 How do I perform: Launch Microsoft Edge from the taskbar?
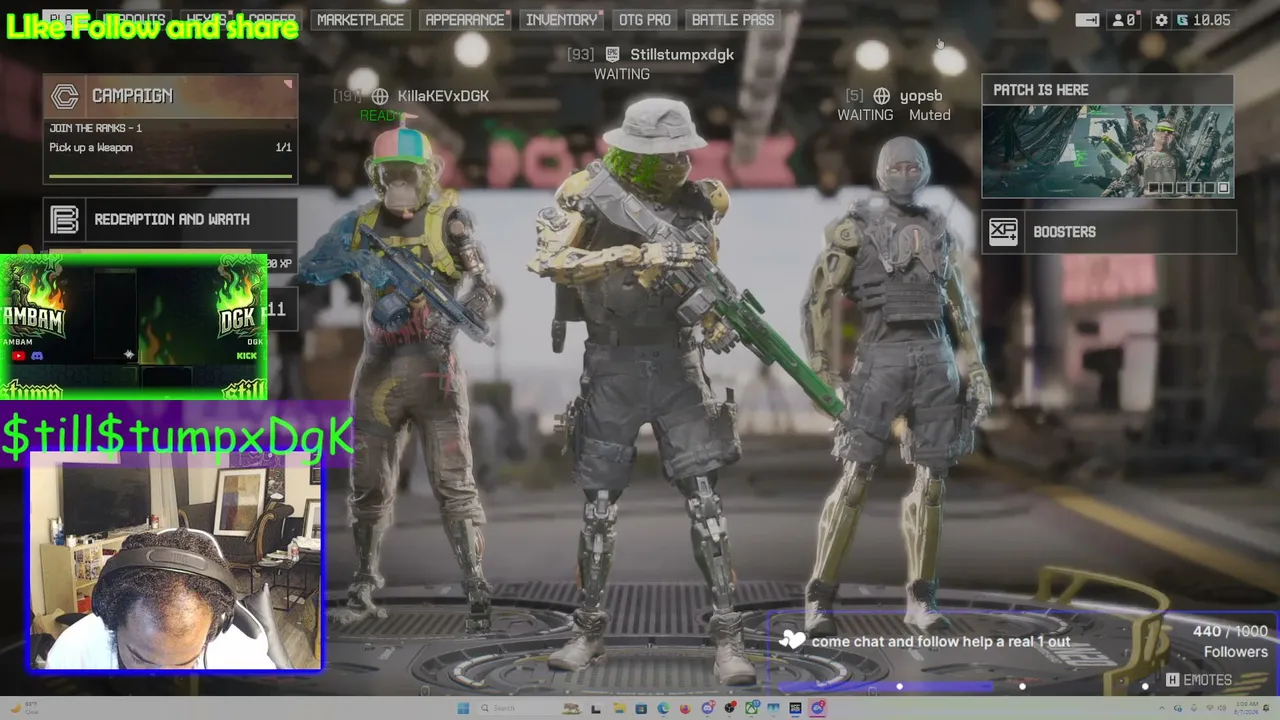tap(663, 709)
